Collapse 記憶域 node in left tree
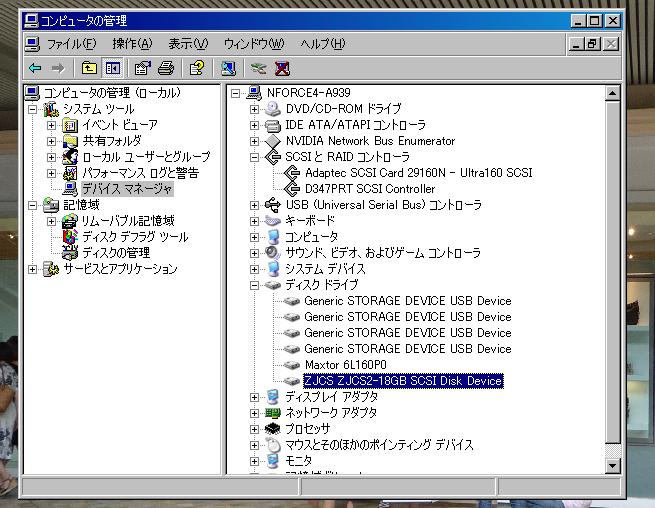This screenshot has height=508, width=655. click(x=32, y=205)
